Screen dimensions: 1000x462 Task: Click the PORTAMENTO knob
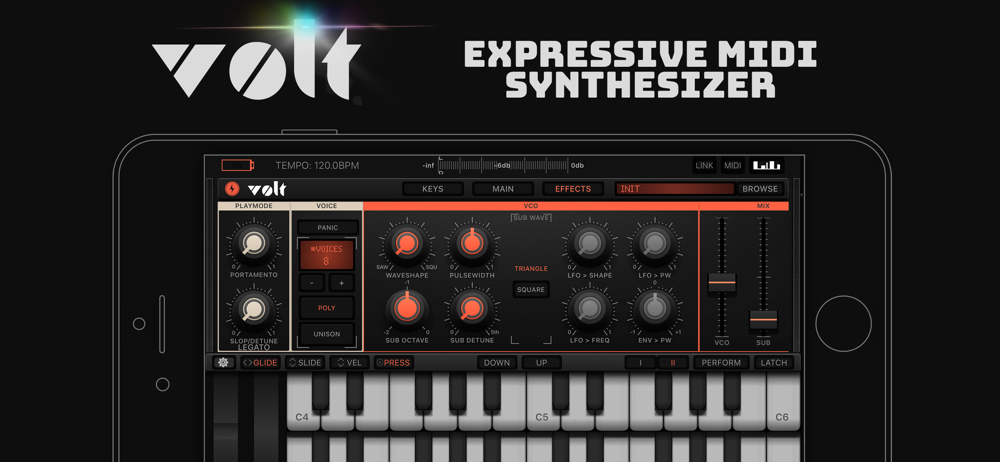pos(254,243)
